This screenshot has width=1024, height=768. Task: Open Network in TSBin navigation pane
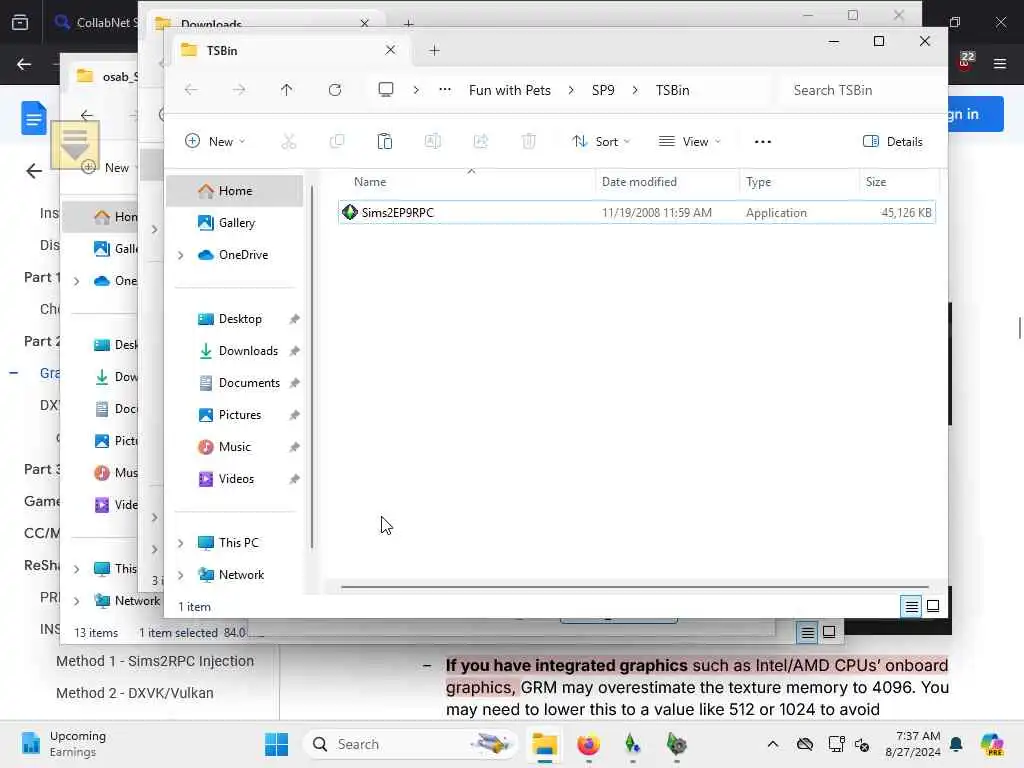[x=241, y=575]
